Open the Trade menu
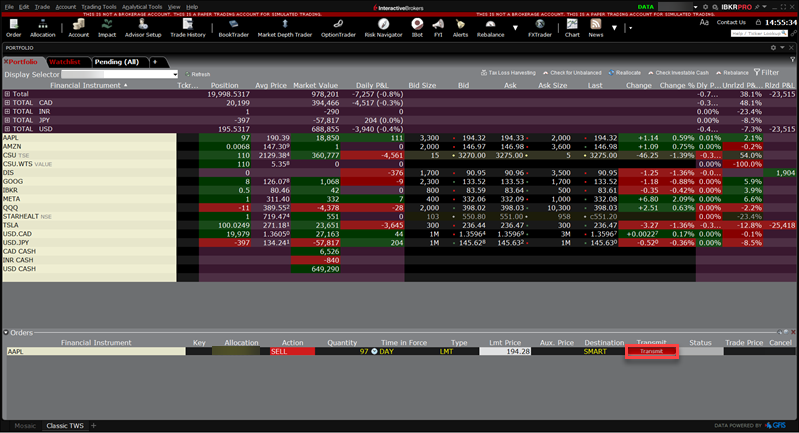Screen dimensions: 799x433 click(42, 7)
